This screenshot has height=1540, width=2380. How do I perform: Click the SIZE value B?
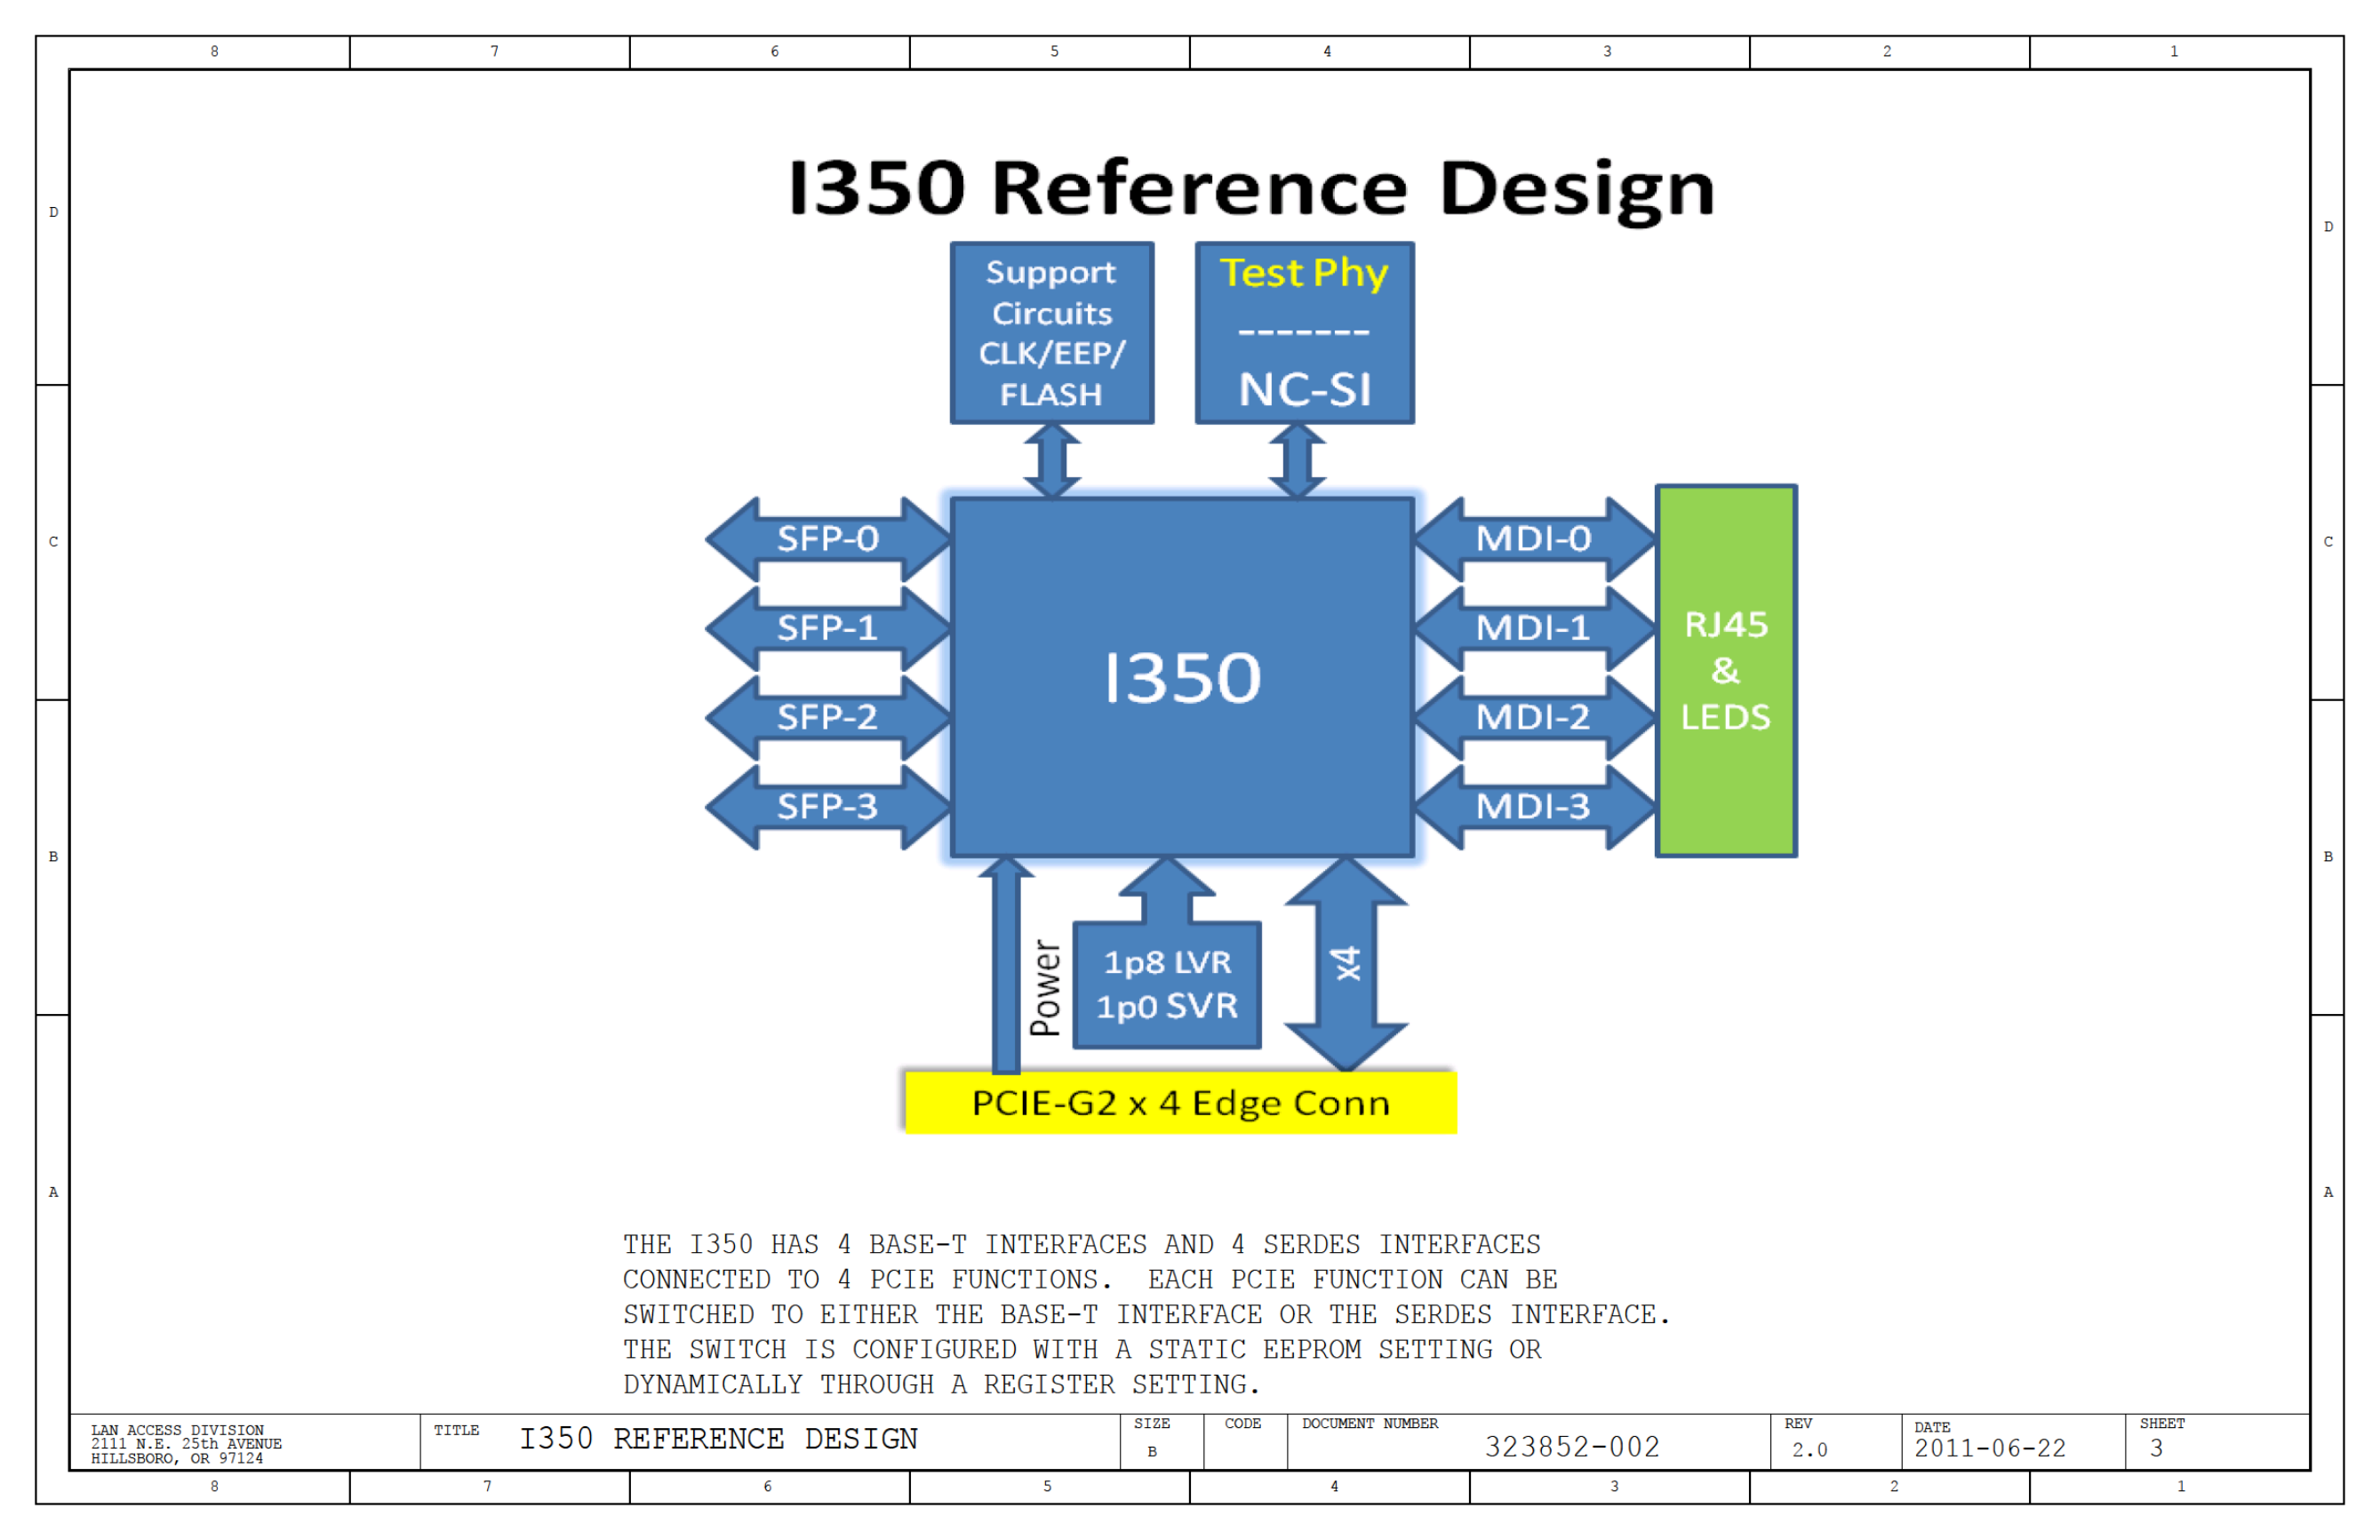coord(1152,1452)
